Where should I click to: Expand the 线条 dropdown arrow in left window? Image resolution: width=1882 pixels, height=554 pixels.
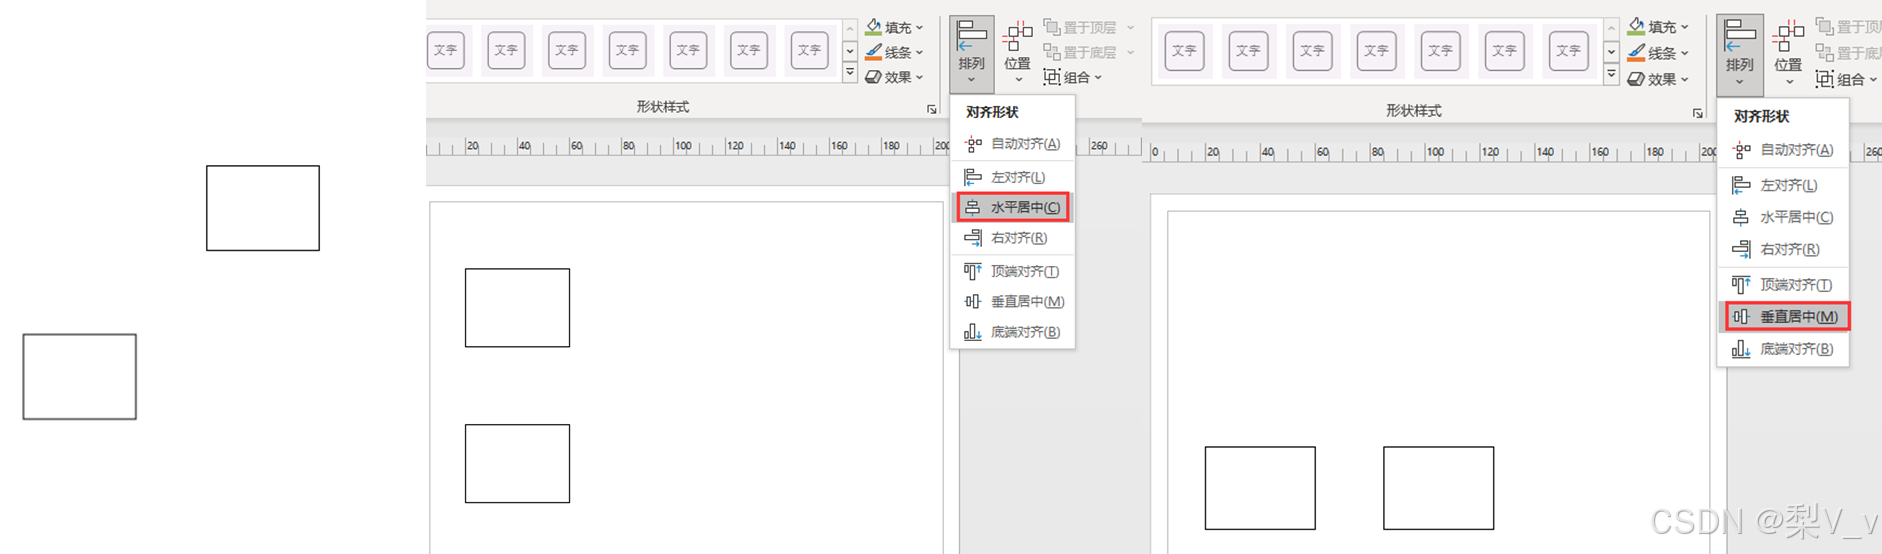(919, 53)
